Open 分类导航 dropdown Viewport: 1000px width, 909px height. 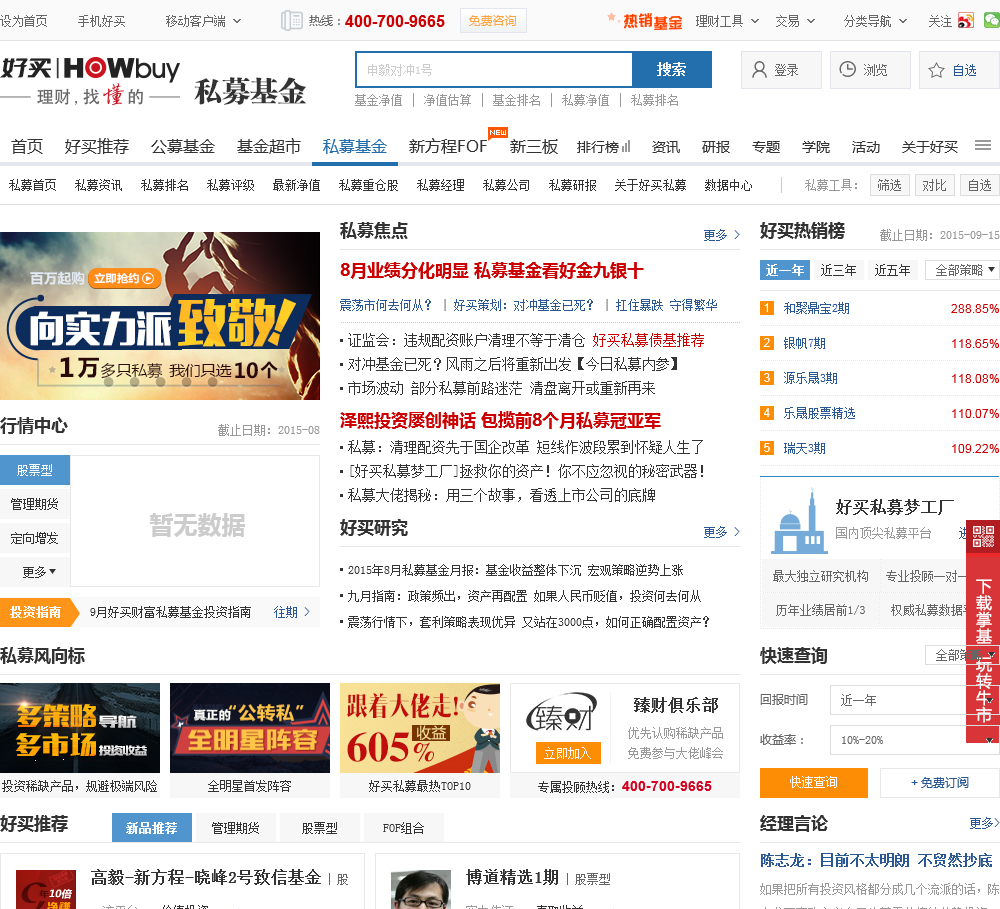pyautogui.click(x=875, y=21)
